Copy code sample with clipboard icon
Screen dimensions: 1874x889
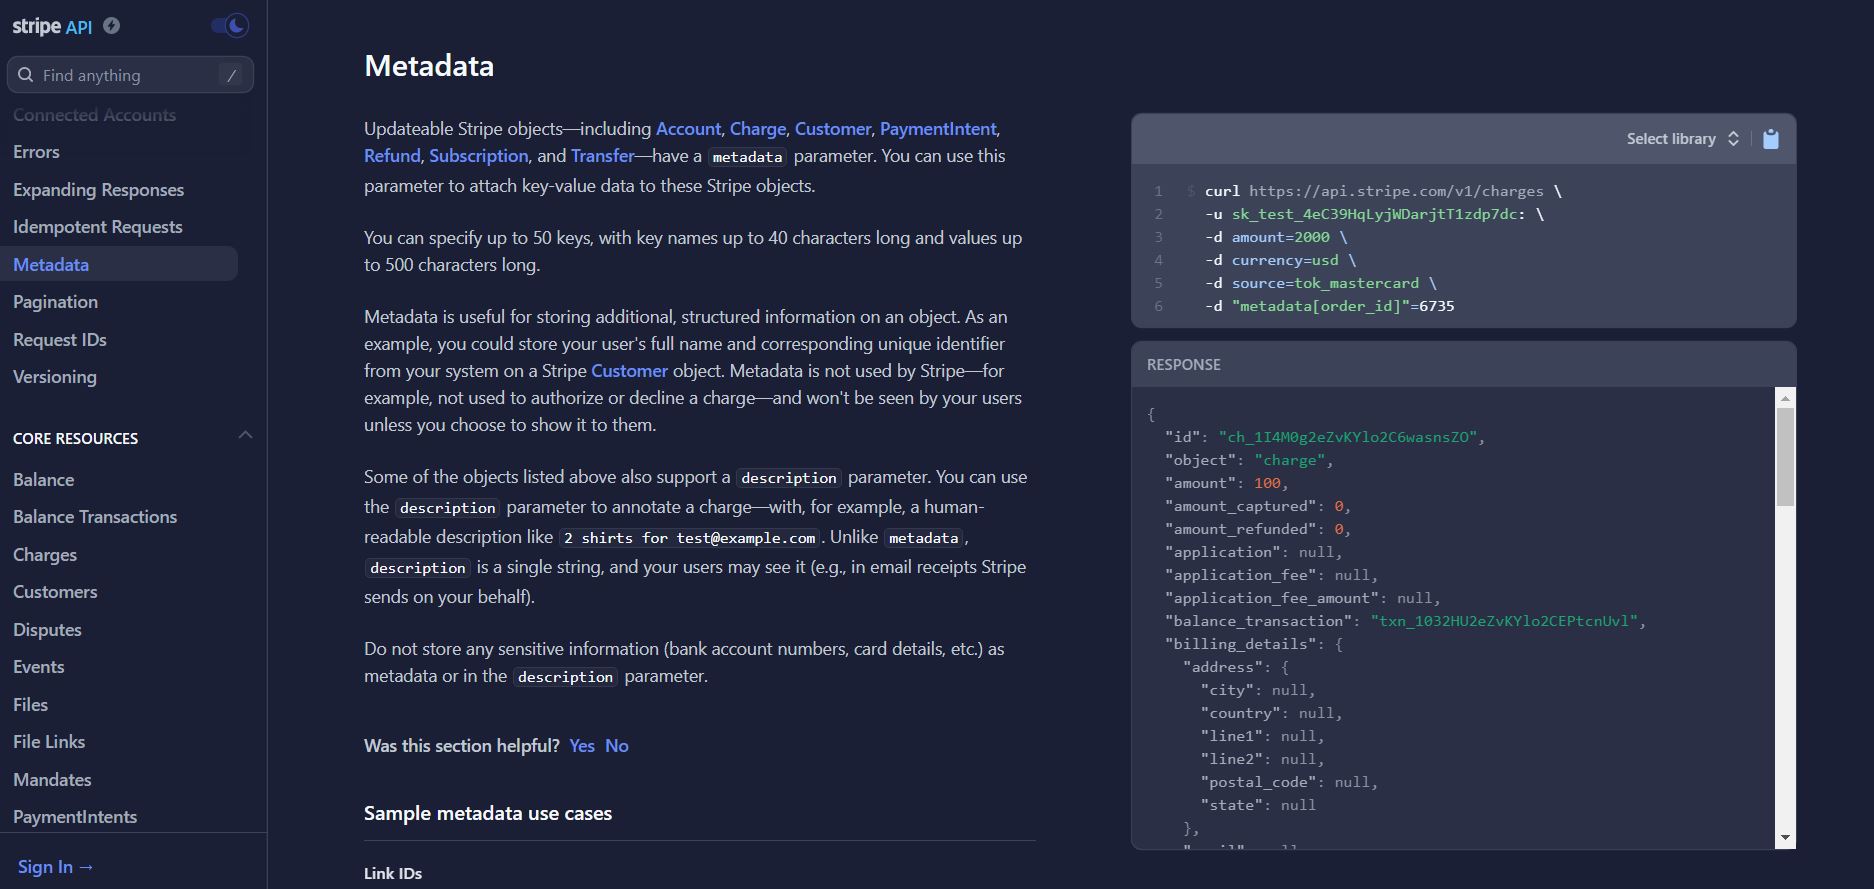(x=1771, y=139)
